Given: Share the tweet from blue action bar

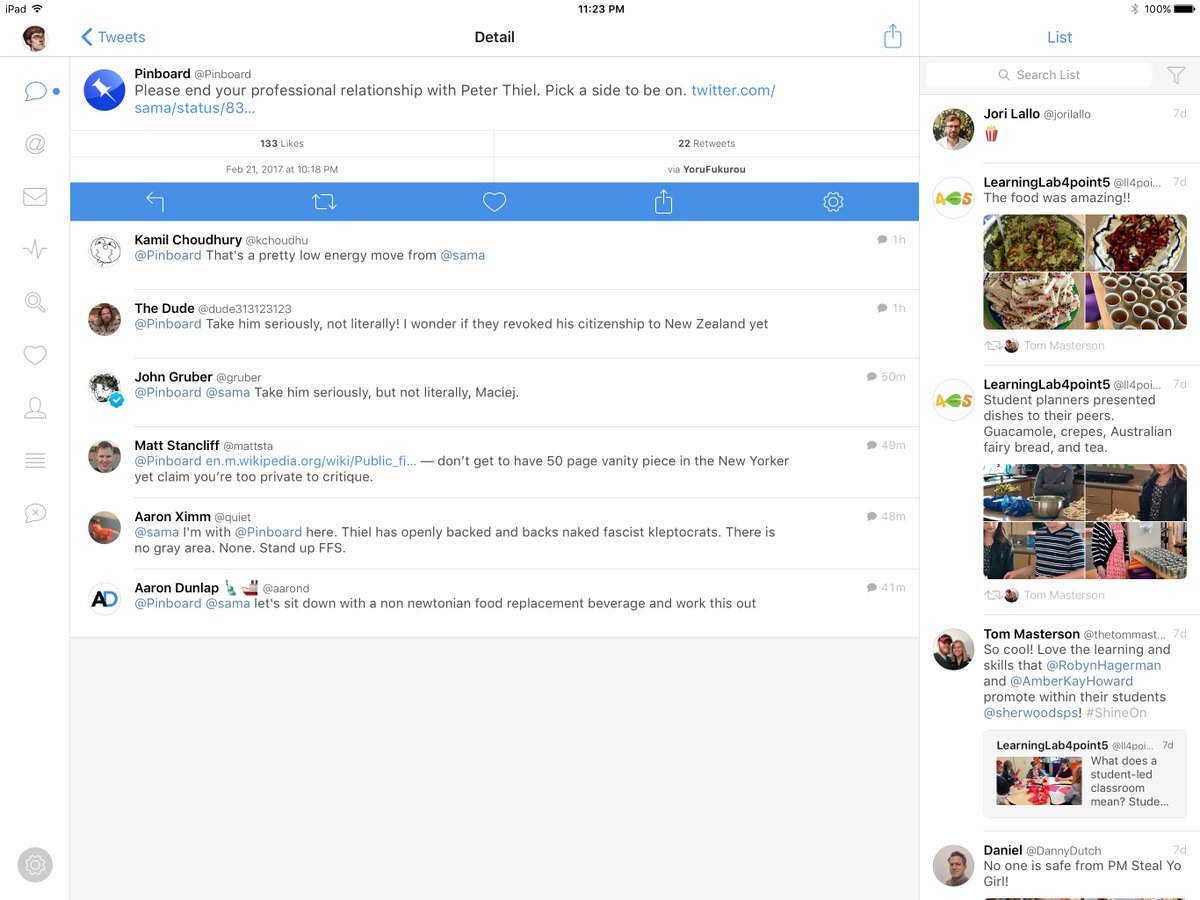Looking at the screenshot, I should coord(663,202).
